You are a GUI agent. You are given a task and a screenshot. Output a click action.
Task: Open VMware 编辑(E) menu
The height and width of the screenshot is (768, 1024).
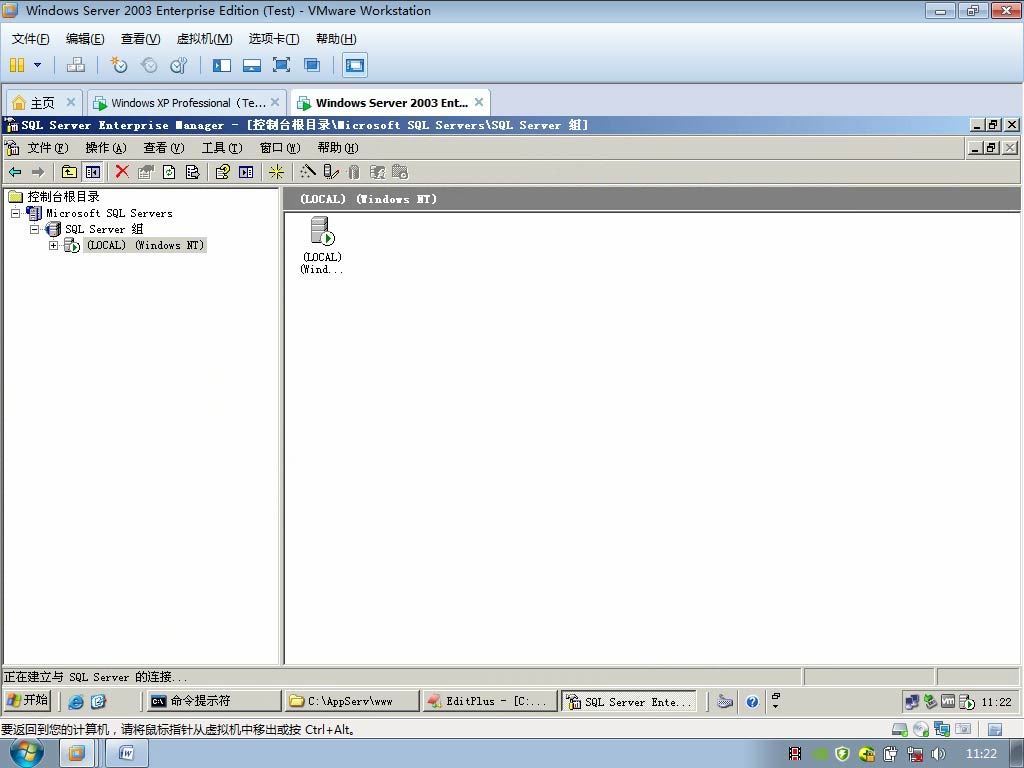tap(85, 39)
